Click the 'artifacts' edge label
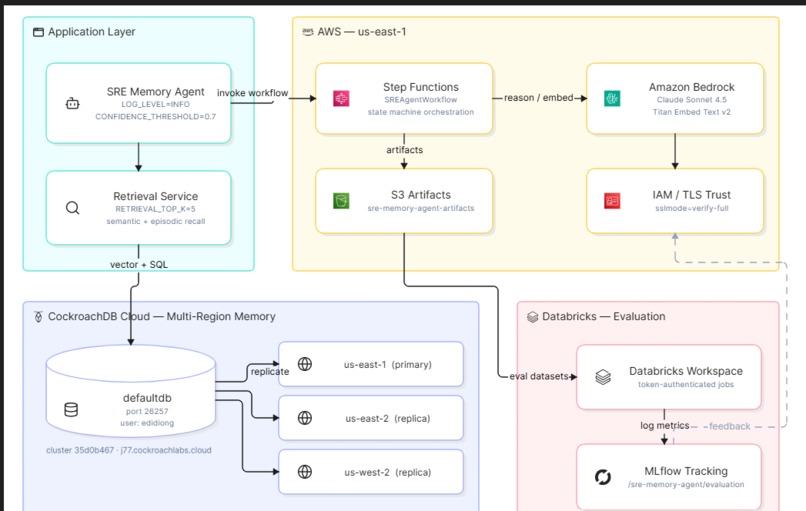The width and height of the screenshot is (806, 511). (405, 150)
